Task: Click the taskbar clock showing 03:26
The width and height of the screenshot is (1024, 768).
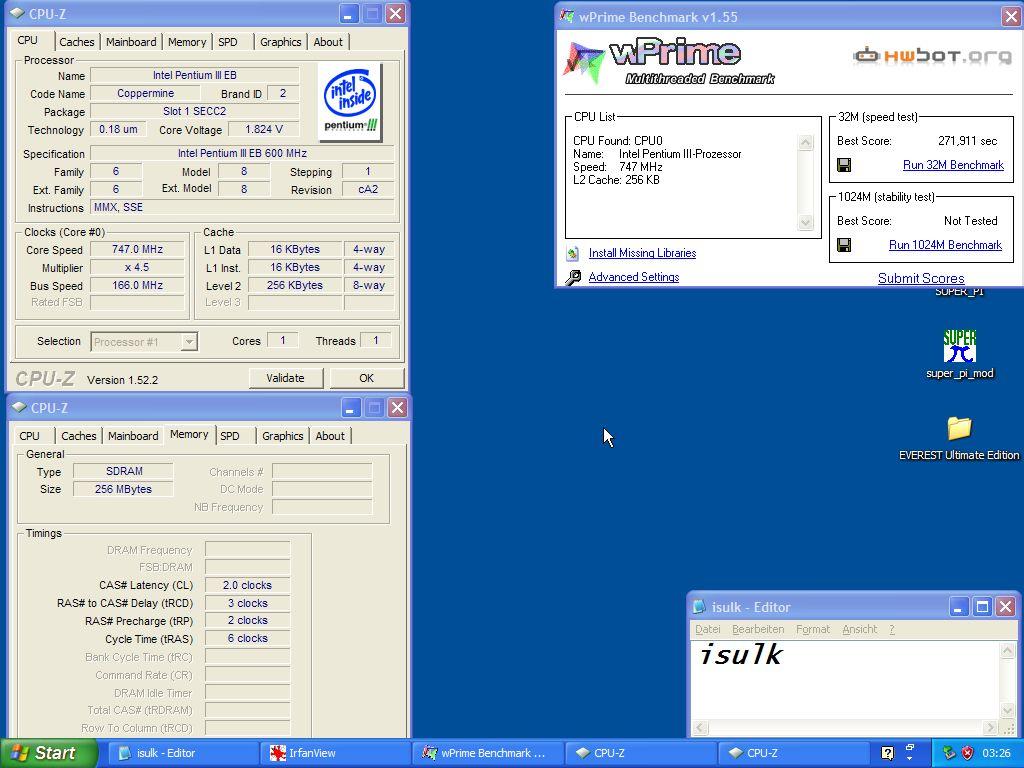Action: [x=996, y=753]
